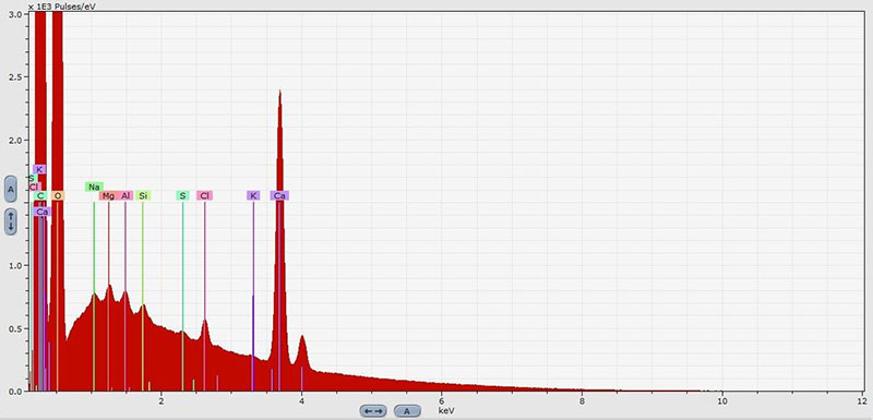Click the '10' keV tick label
This screenshot has height=420, width=873.
722,401
